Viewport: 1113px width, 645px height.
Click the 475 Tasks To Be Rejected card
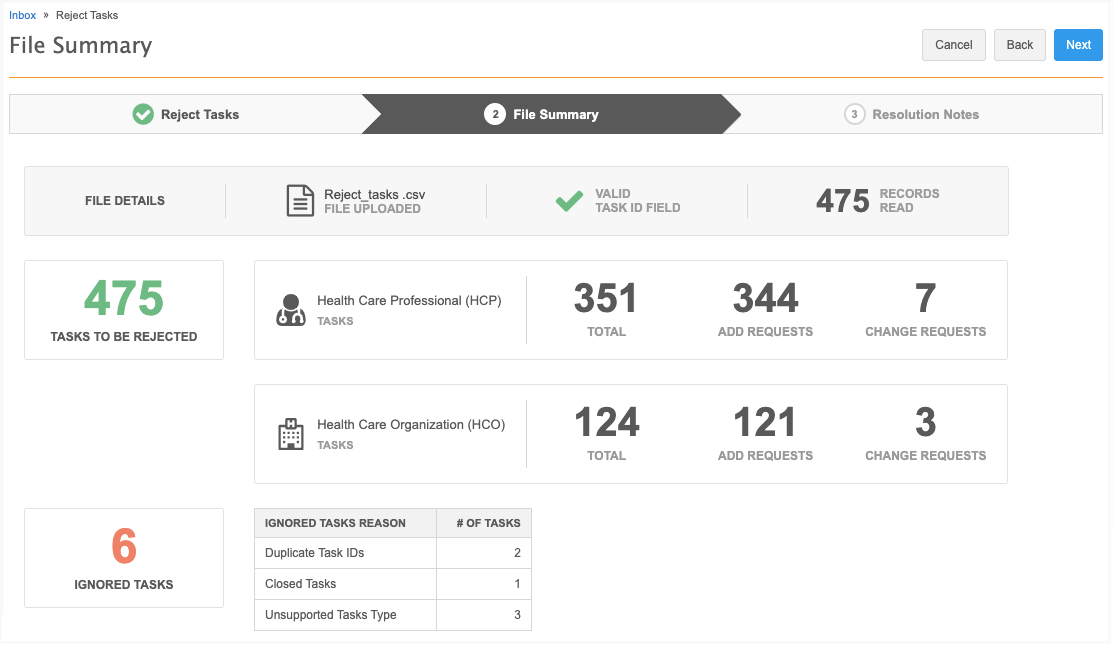click(124, 310)
